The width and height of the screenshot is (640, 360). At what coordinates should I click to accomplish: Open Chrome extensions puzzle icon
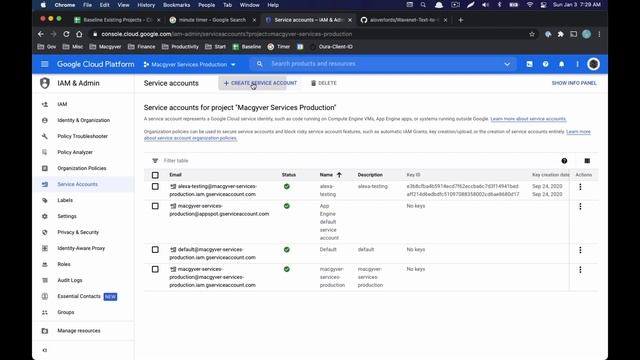pos(561,34)
